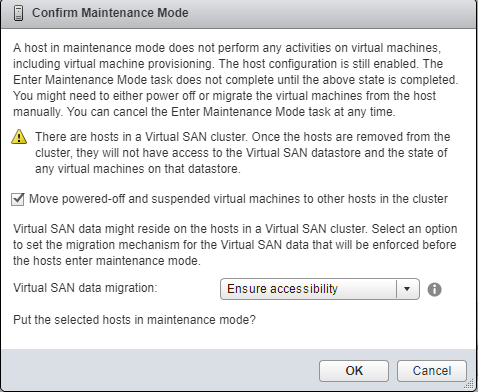Click the divider beside the dropdown arrow
The image size is (478, 392).
(396, 289)
